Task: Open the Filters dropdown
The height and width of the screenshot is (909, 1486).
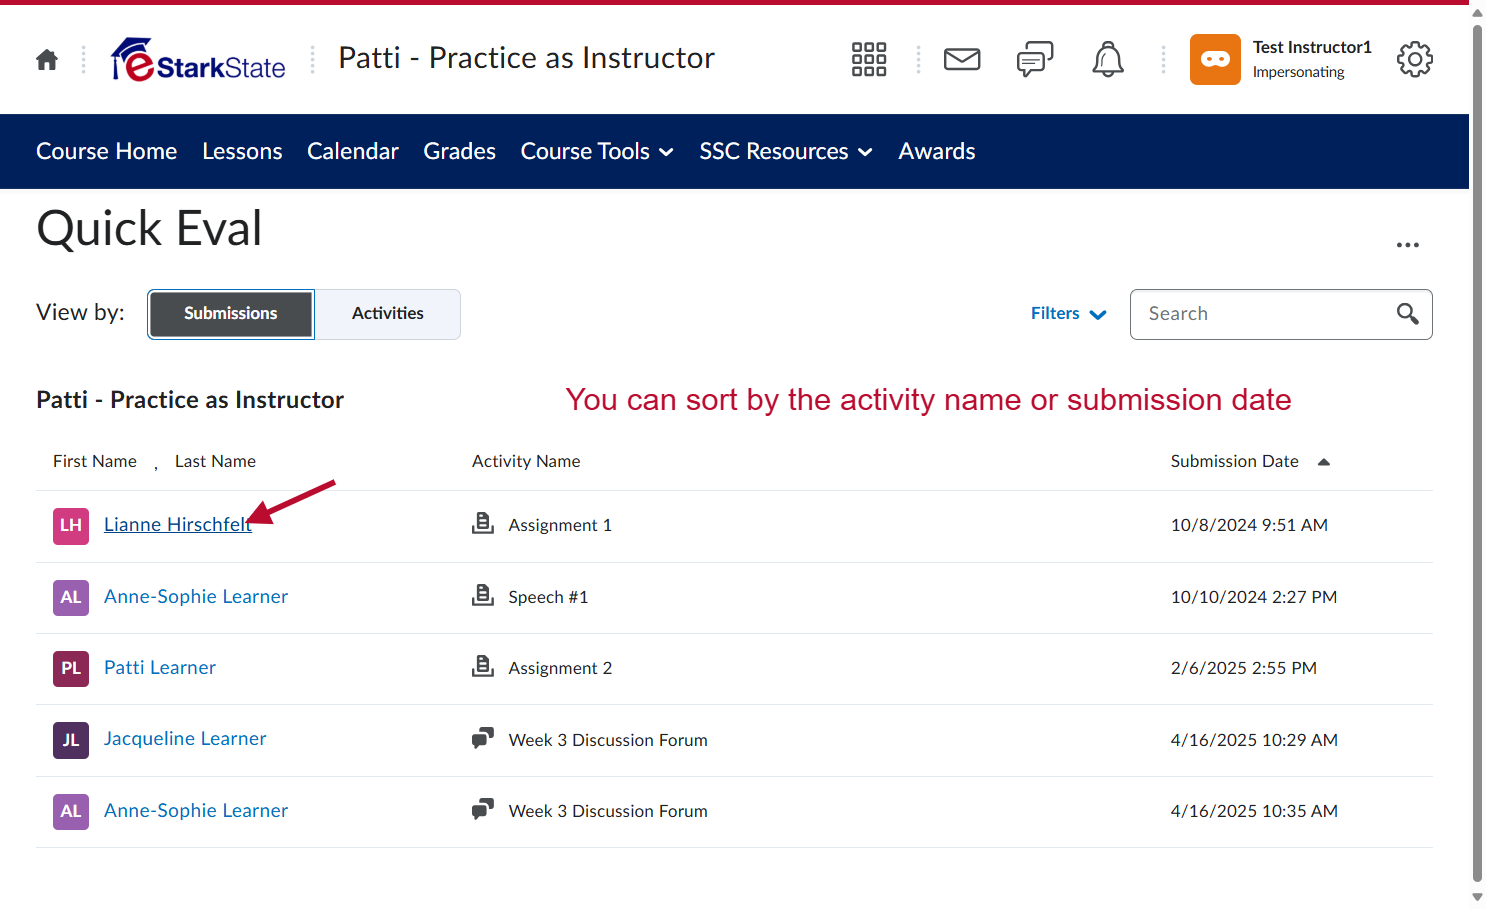Action: click(1069, 314)
